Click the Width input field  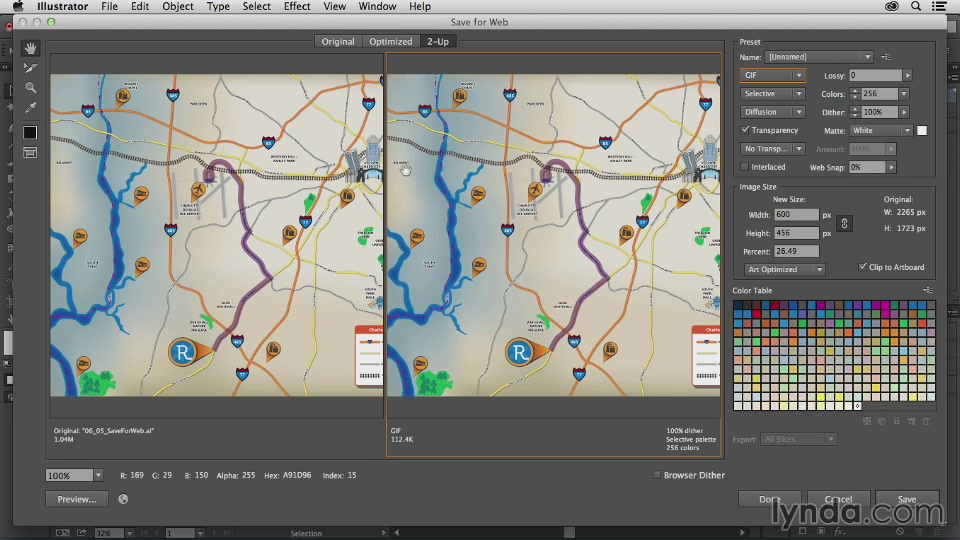click(x=796, y=214)
